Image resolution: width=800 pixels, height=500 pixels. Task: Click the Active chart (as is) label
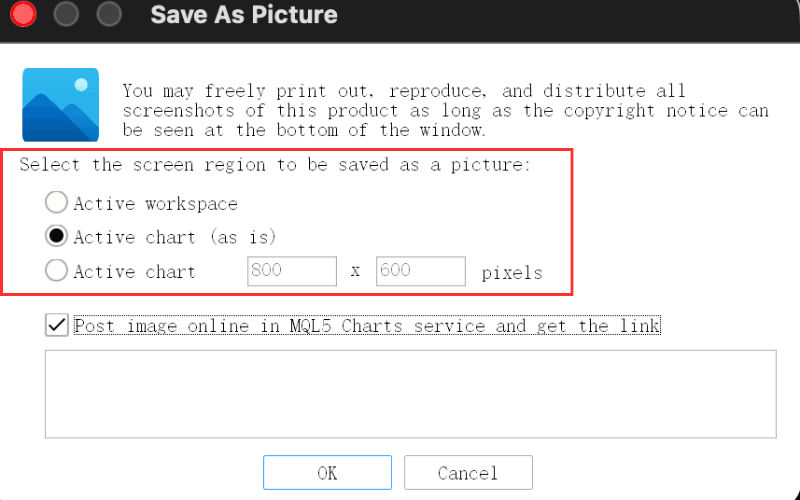[x=175, y=237]
